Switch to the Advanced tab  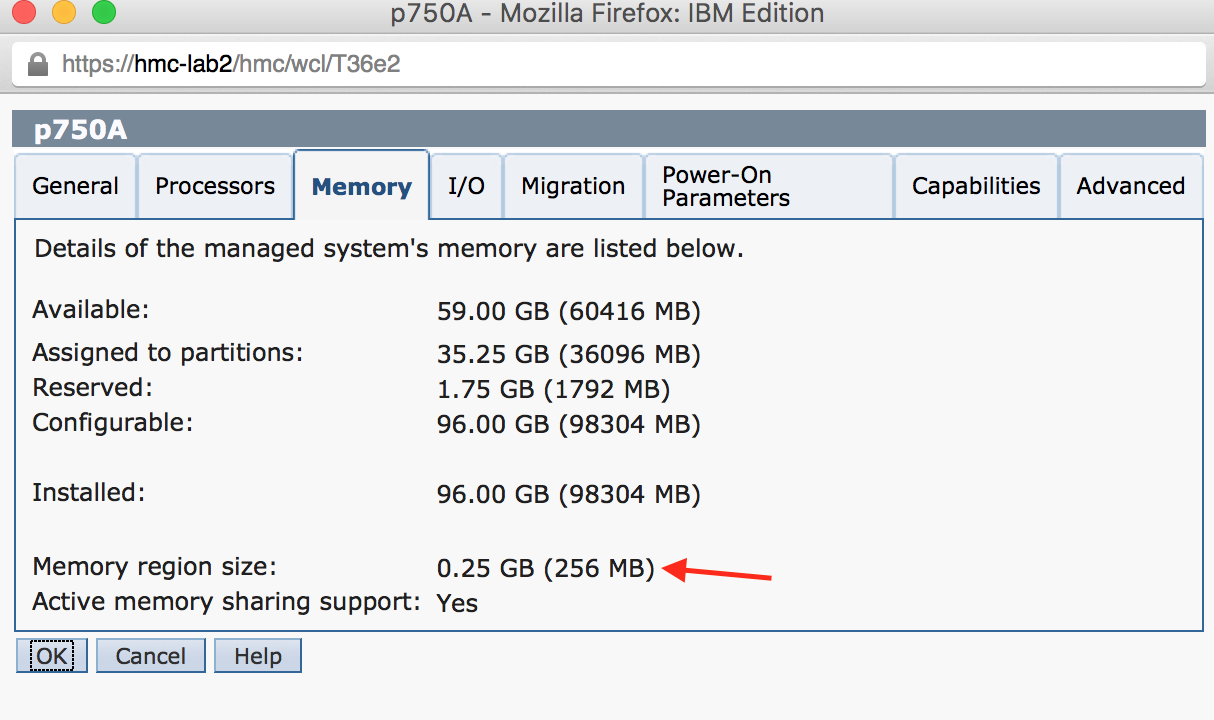point(1131,186)
